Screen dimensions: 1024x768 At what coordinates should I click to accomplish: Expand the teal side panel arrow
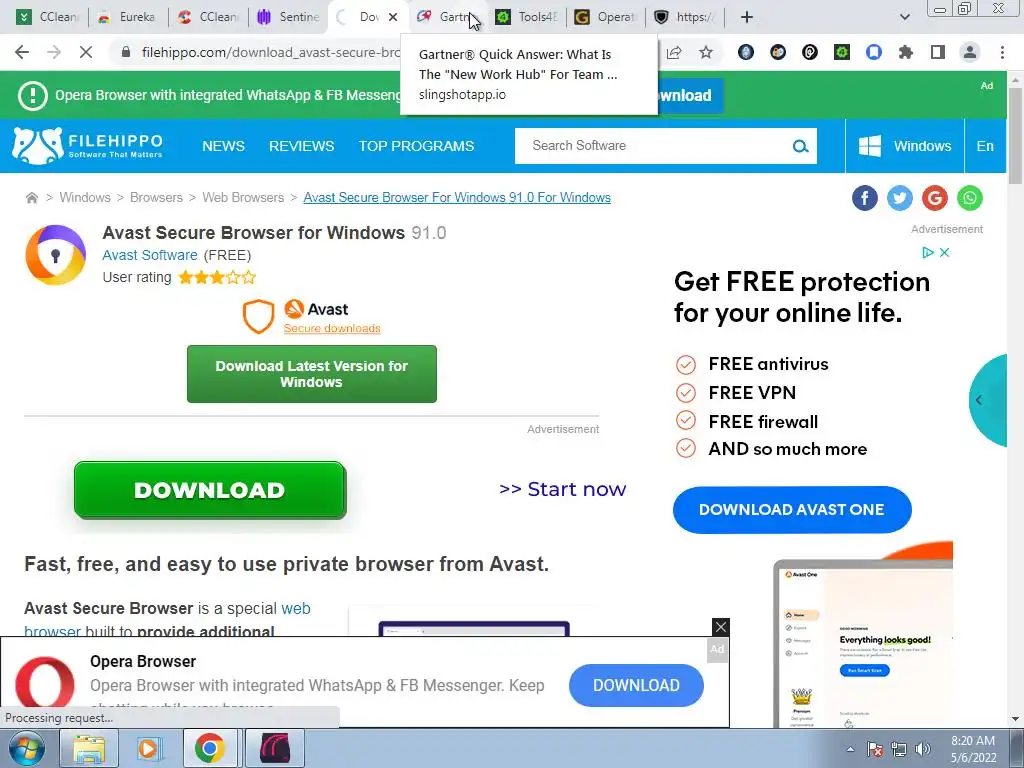click(979, 400)
